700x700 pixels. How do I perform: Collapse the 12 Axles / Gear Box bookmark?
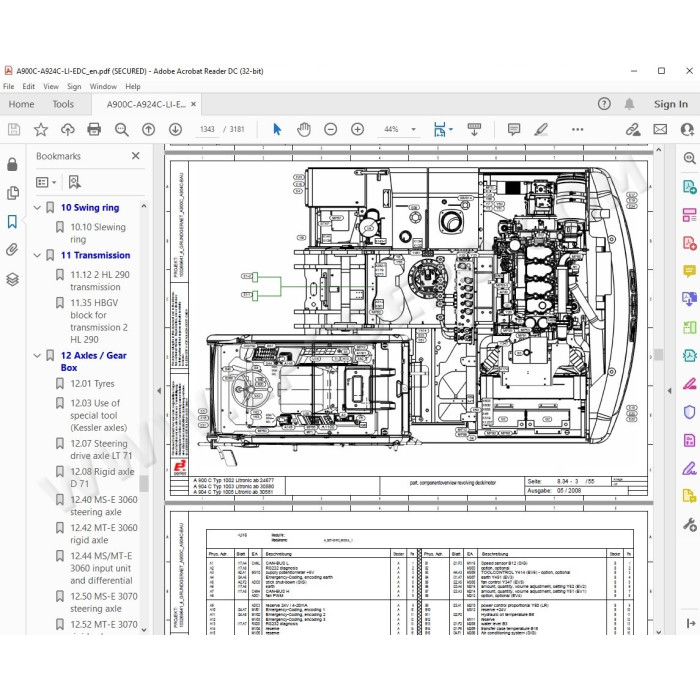coord(38,356)
